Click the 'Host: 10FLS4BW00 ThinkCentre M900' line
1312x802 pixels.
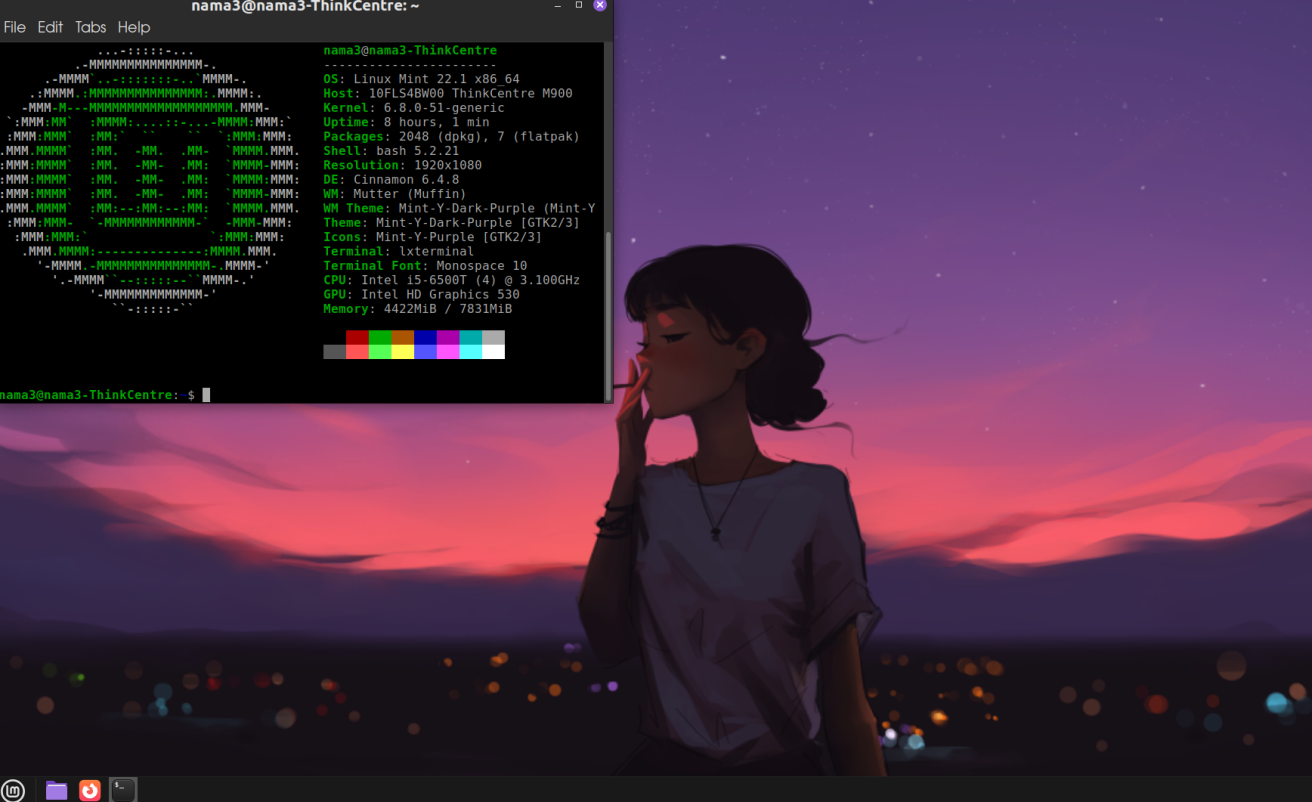tap(448, 93)
